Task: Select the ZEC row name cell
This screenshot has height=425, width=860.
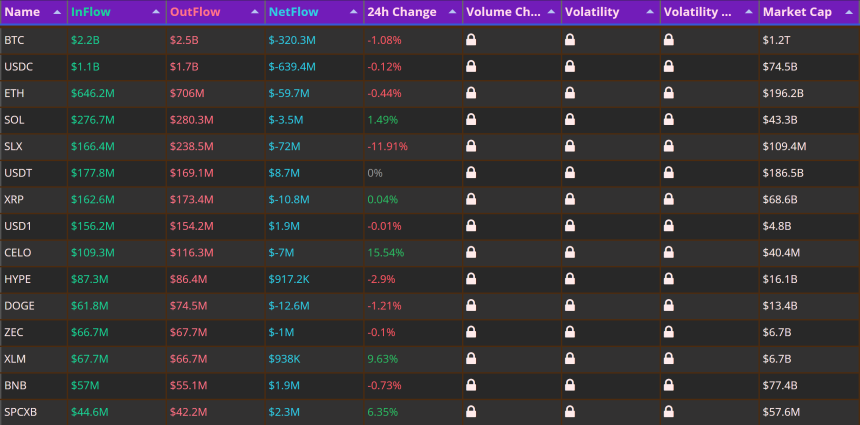Action: click(14, 332)
